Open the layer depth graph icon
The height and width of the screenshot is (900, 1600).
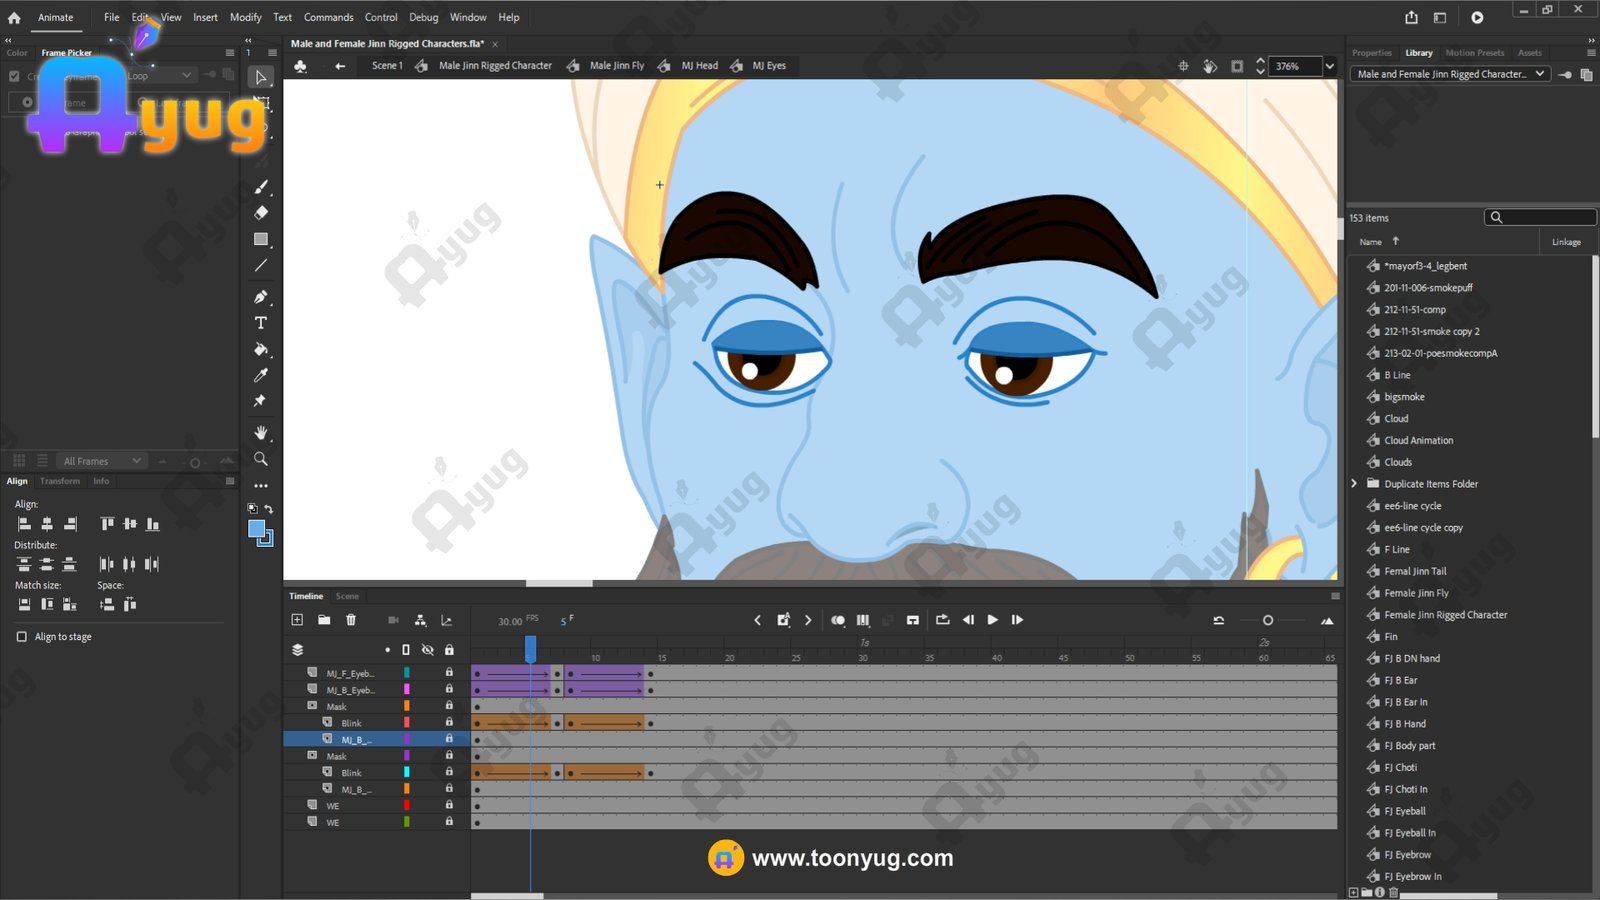click(447, 620)
